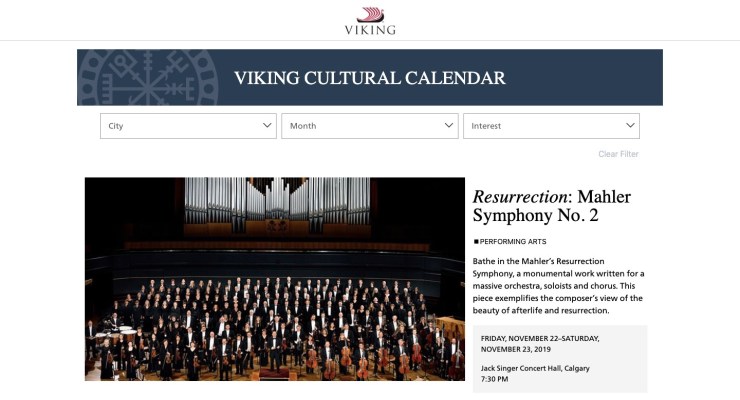This screenshot has height=400, width=740.
Task: Click the chevron arrow on the City field
Action: pyautogui.click(x=267, y=126)
